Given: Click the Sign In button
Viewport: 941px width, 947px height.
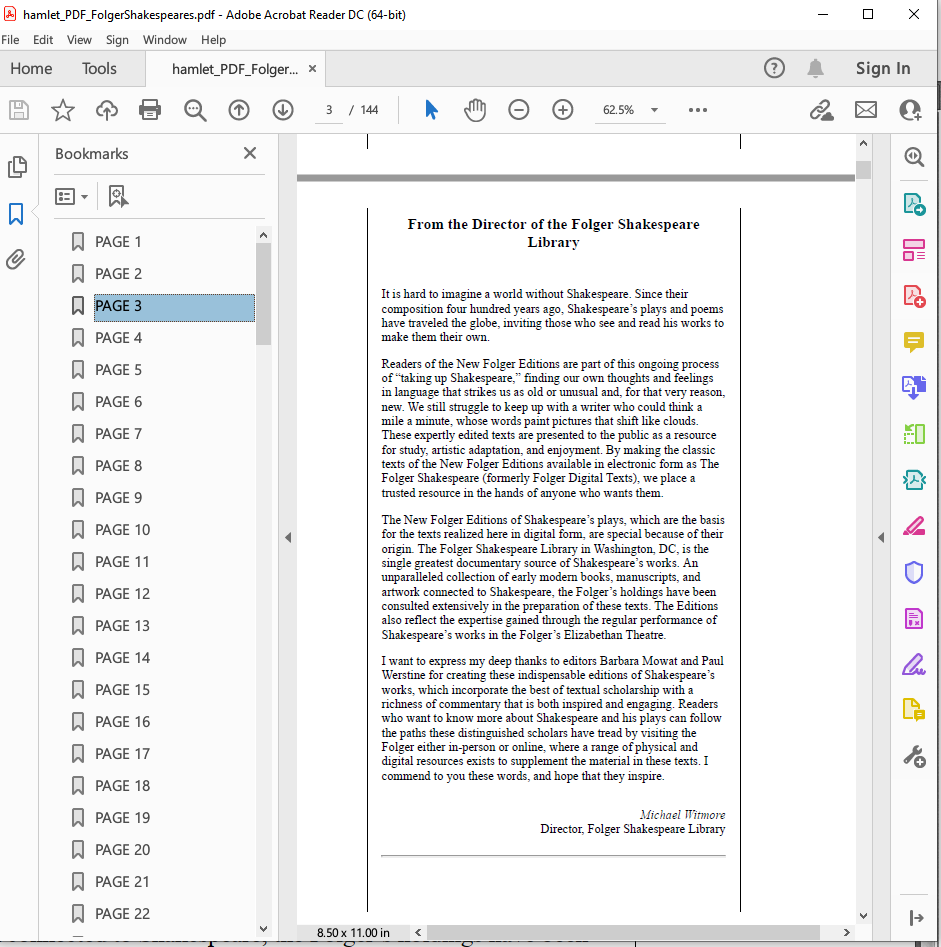Looking at the screenshot, I should (x=883, y=69).
